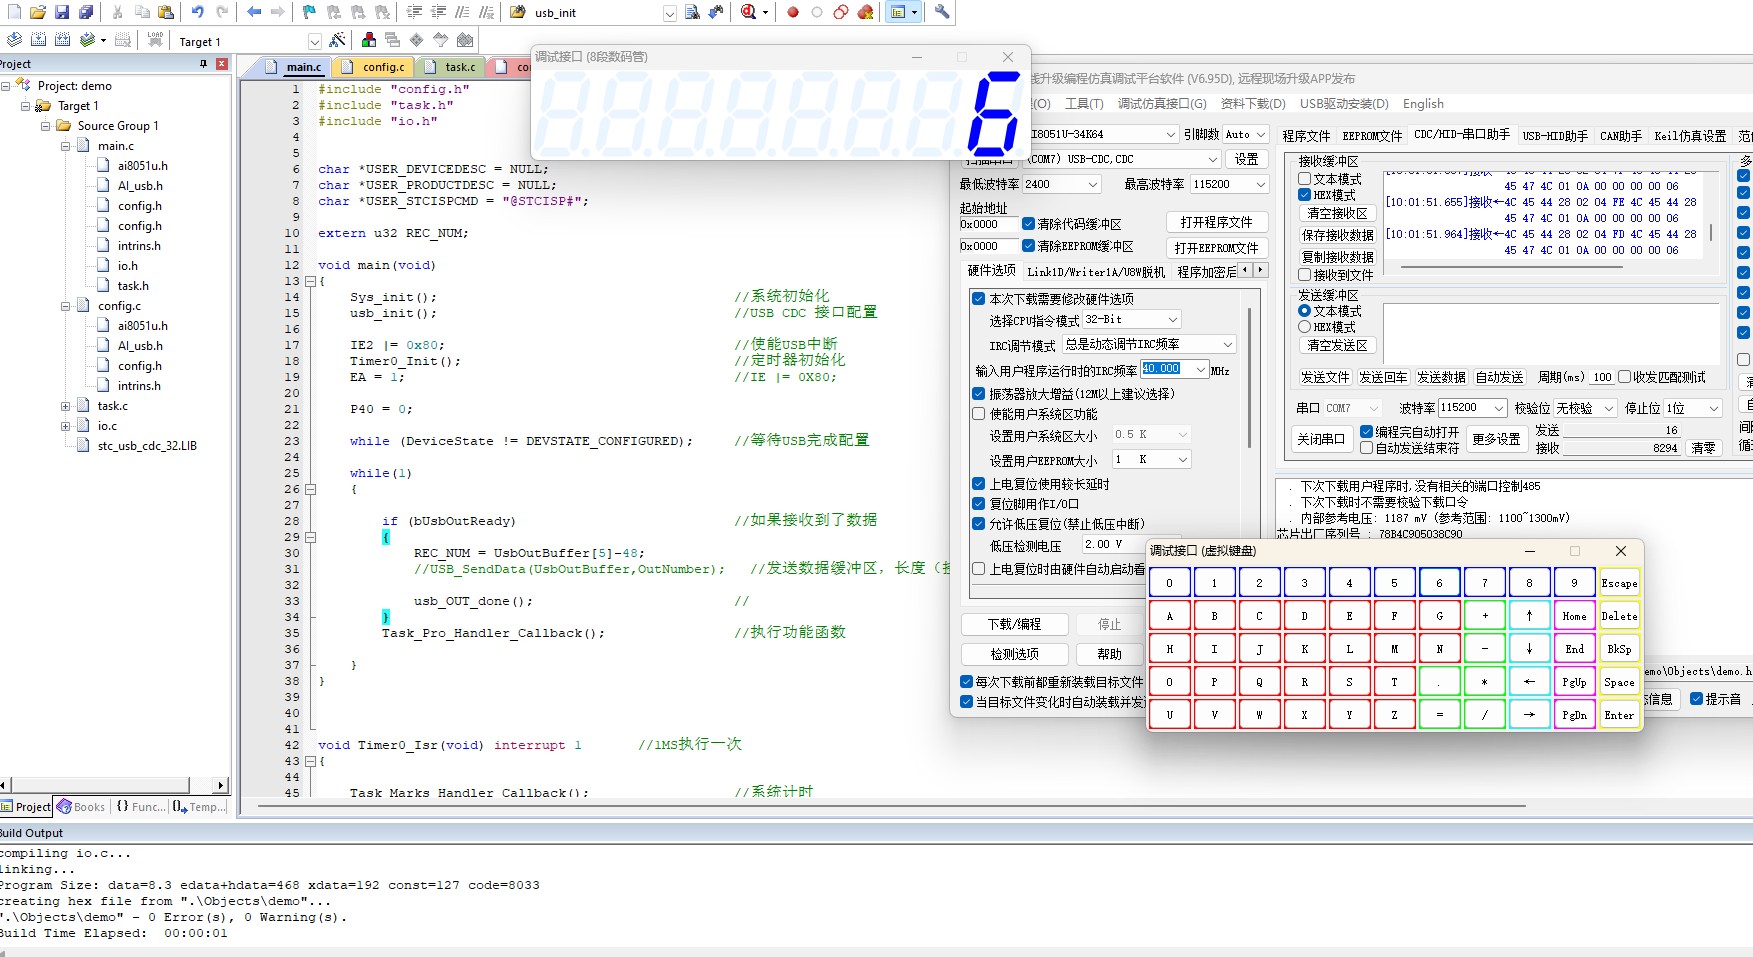Open Manage Project Items icon
This screenshot has height=957, width=1753.
pyautogui.click(x=369, y=40)
